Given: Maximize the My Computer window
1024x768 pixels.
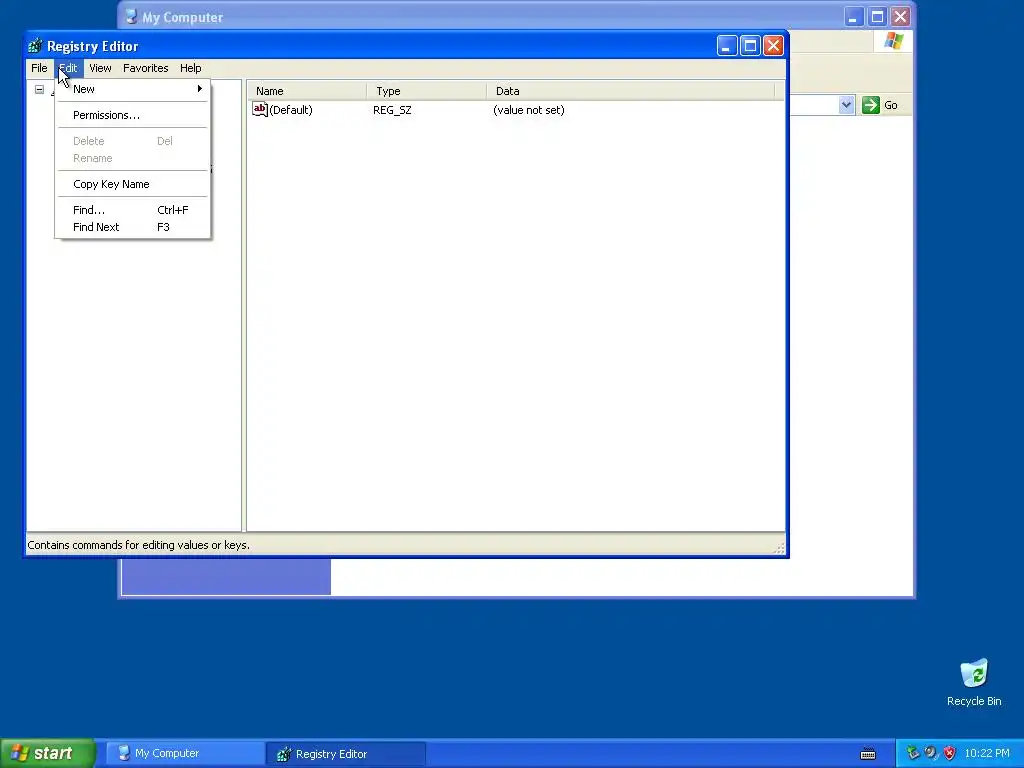Looking at the screenshot, I should (877, 17).
